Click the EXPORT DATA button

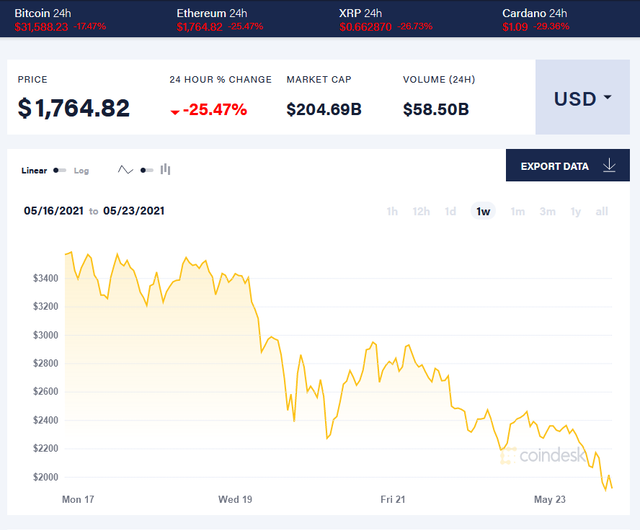point(568,165)
